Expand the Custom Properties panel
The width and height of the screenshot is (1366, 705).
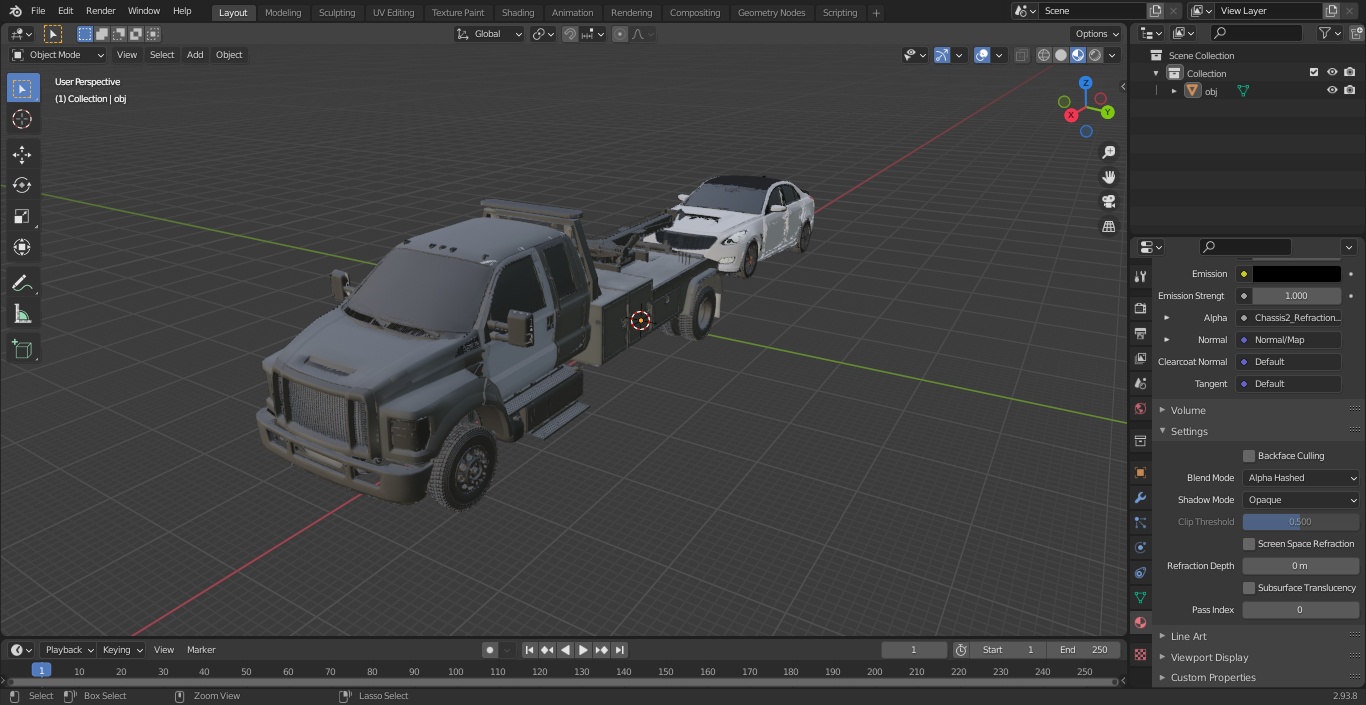click(x=1213, y=678)
